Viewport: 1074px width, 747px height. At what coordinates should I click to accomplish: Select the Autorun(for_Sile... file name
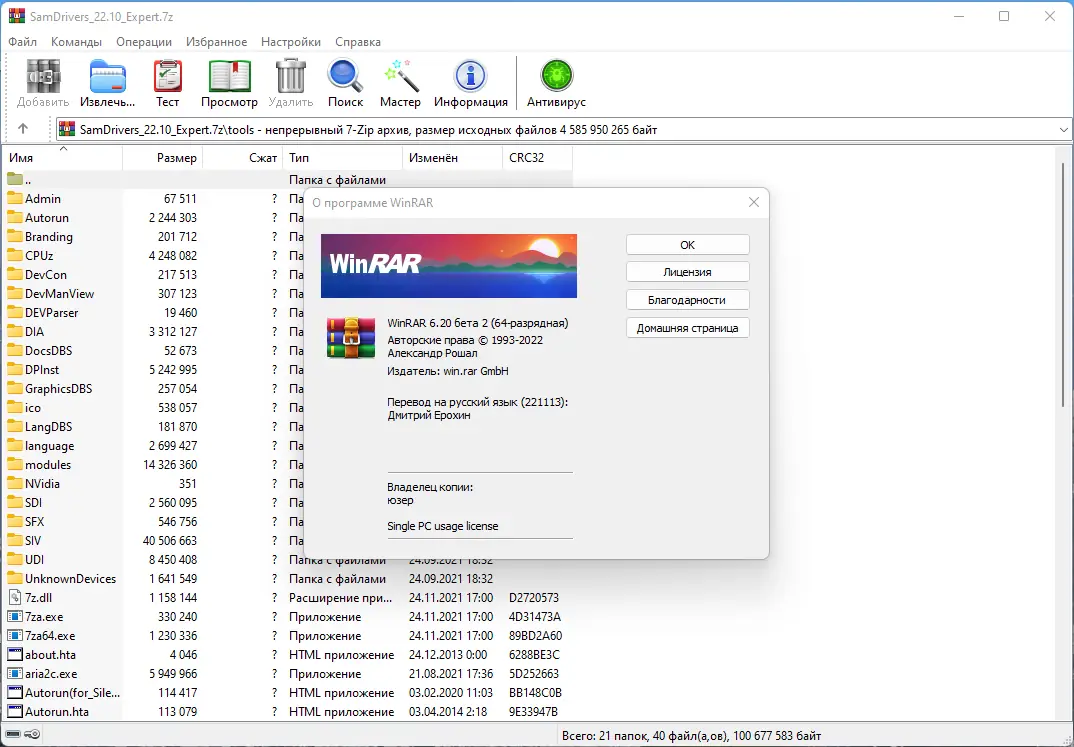click(73, 693)
